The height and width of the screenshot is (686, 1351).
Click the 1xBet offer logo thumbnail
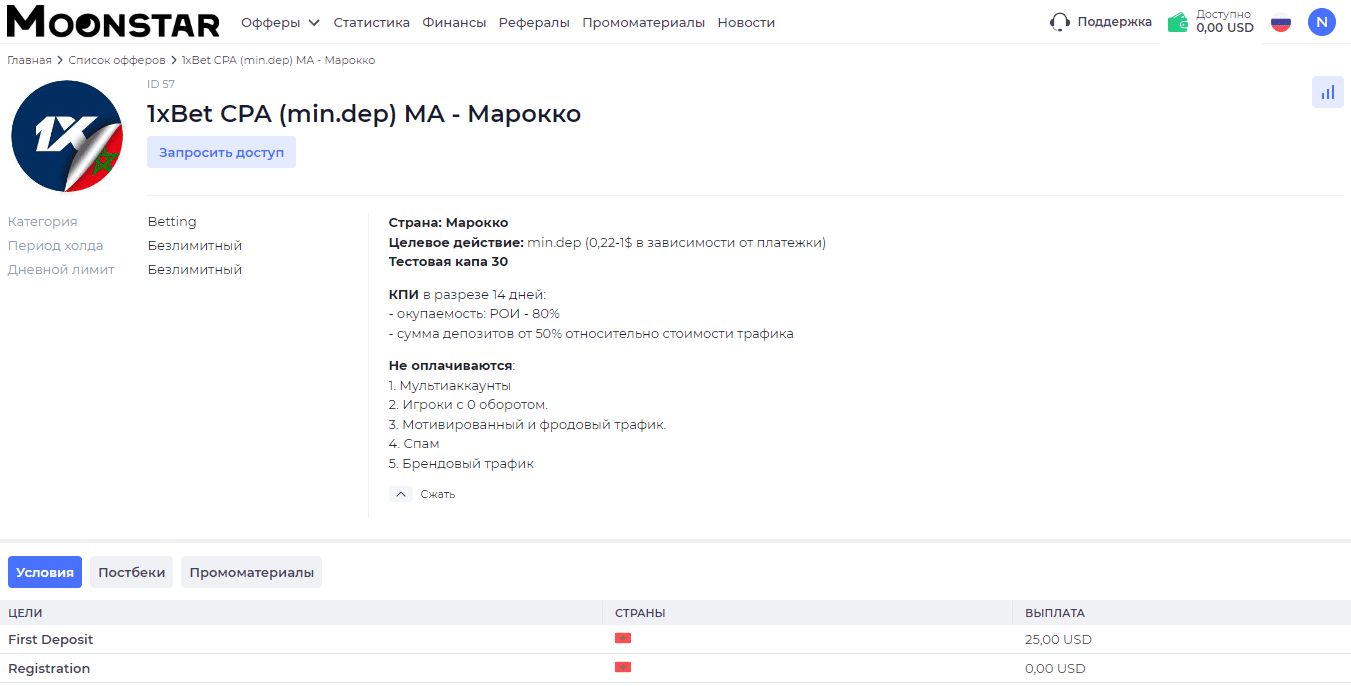pos(66,136)
